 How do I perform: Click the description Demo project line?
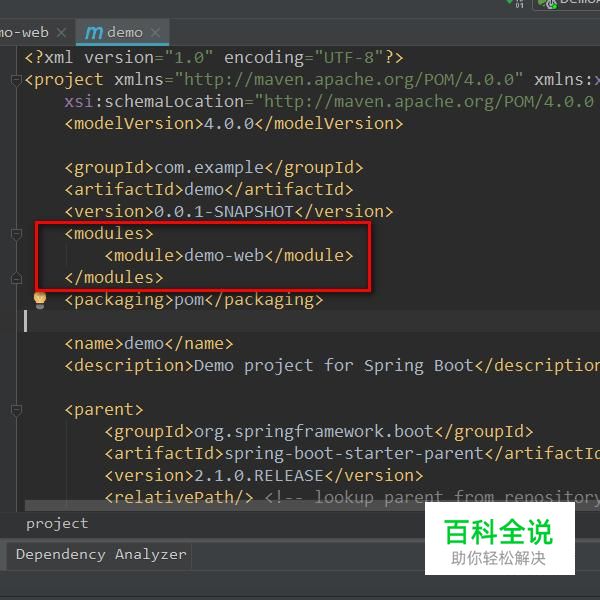coord(332,365)
